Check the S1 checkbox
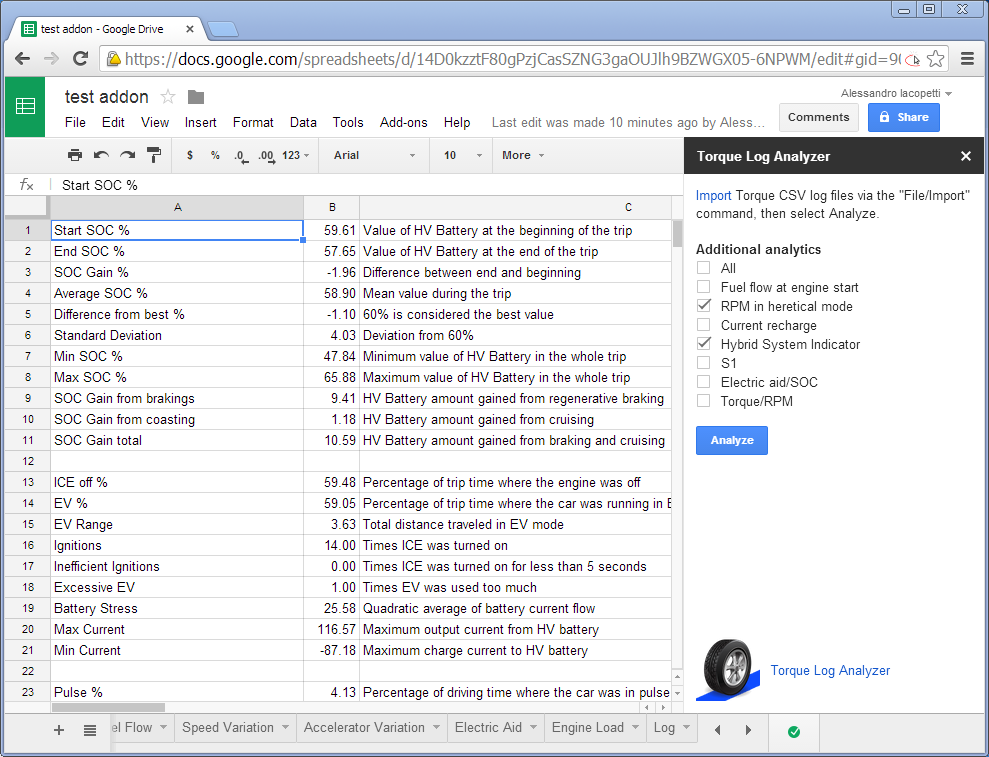Image resolution: width=989 pixels, height=757 pixels. point(703,362)
